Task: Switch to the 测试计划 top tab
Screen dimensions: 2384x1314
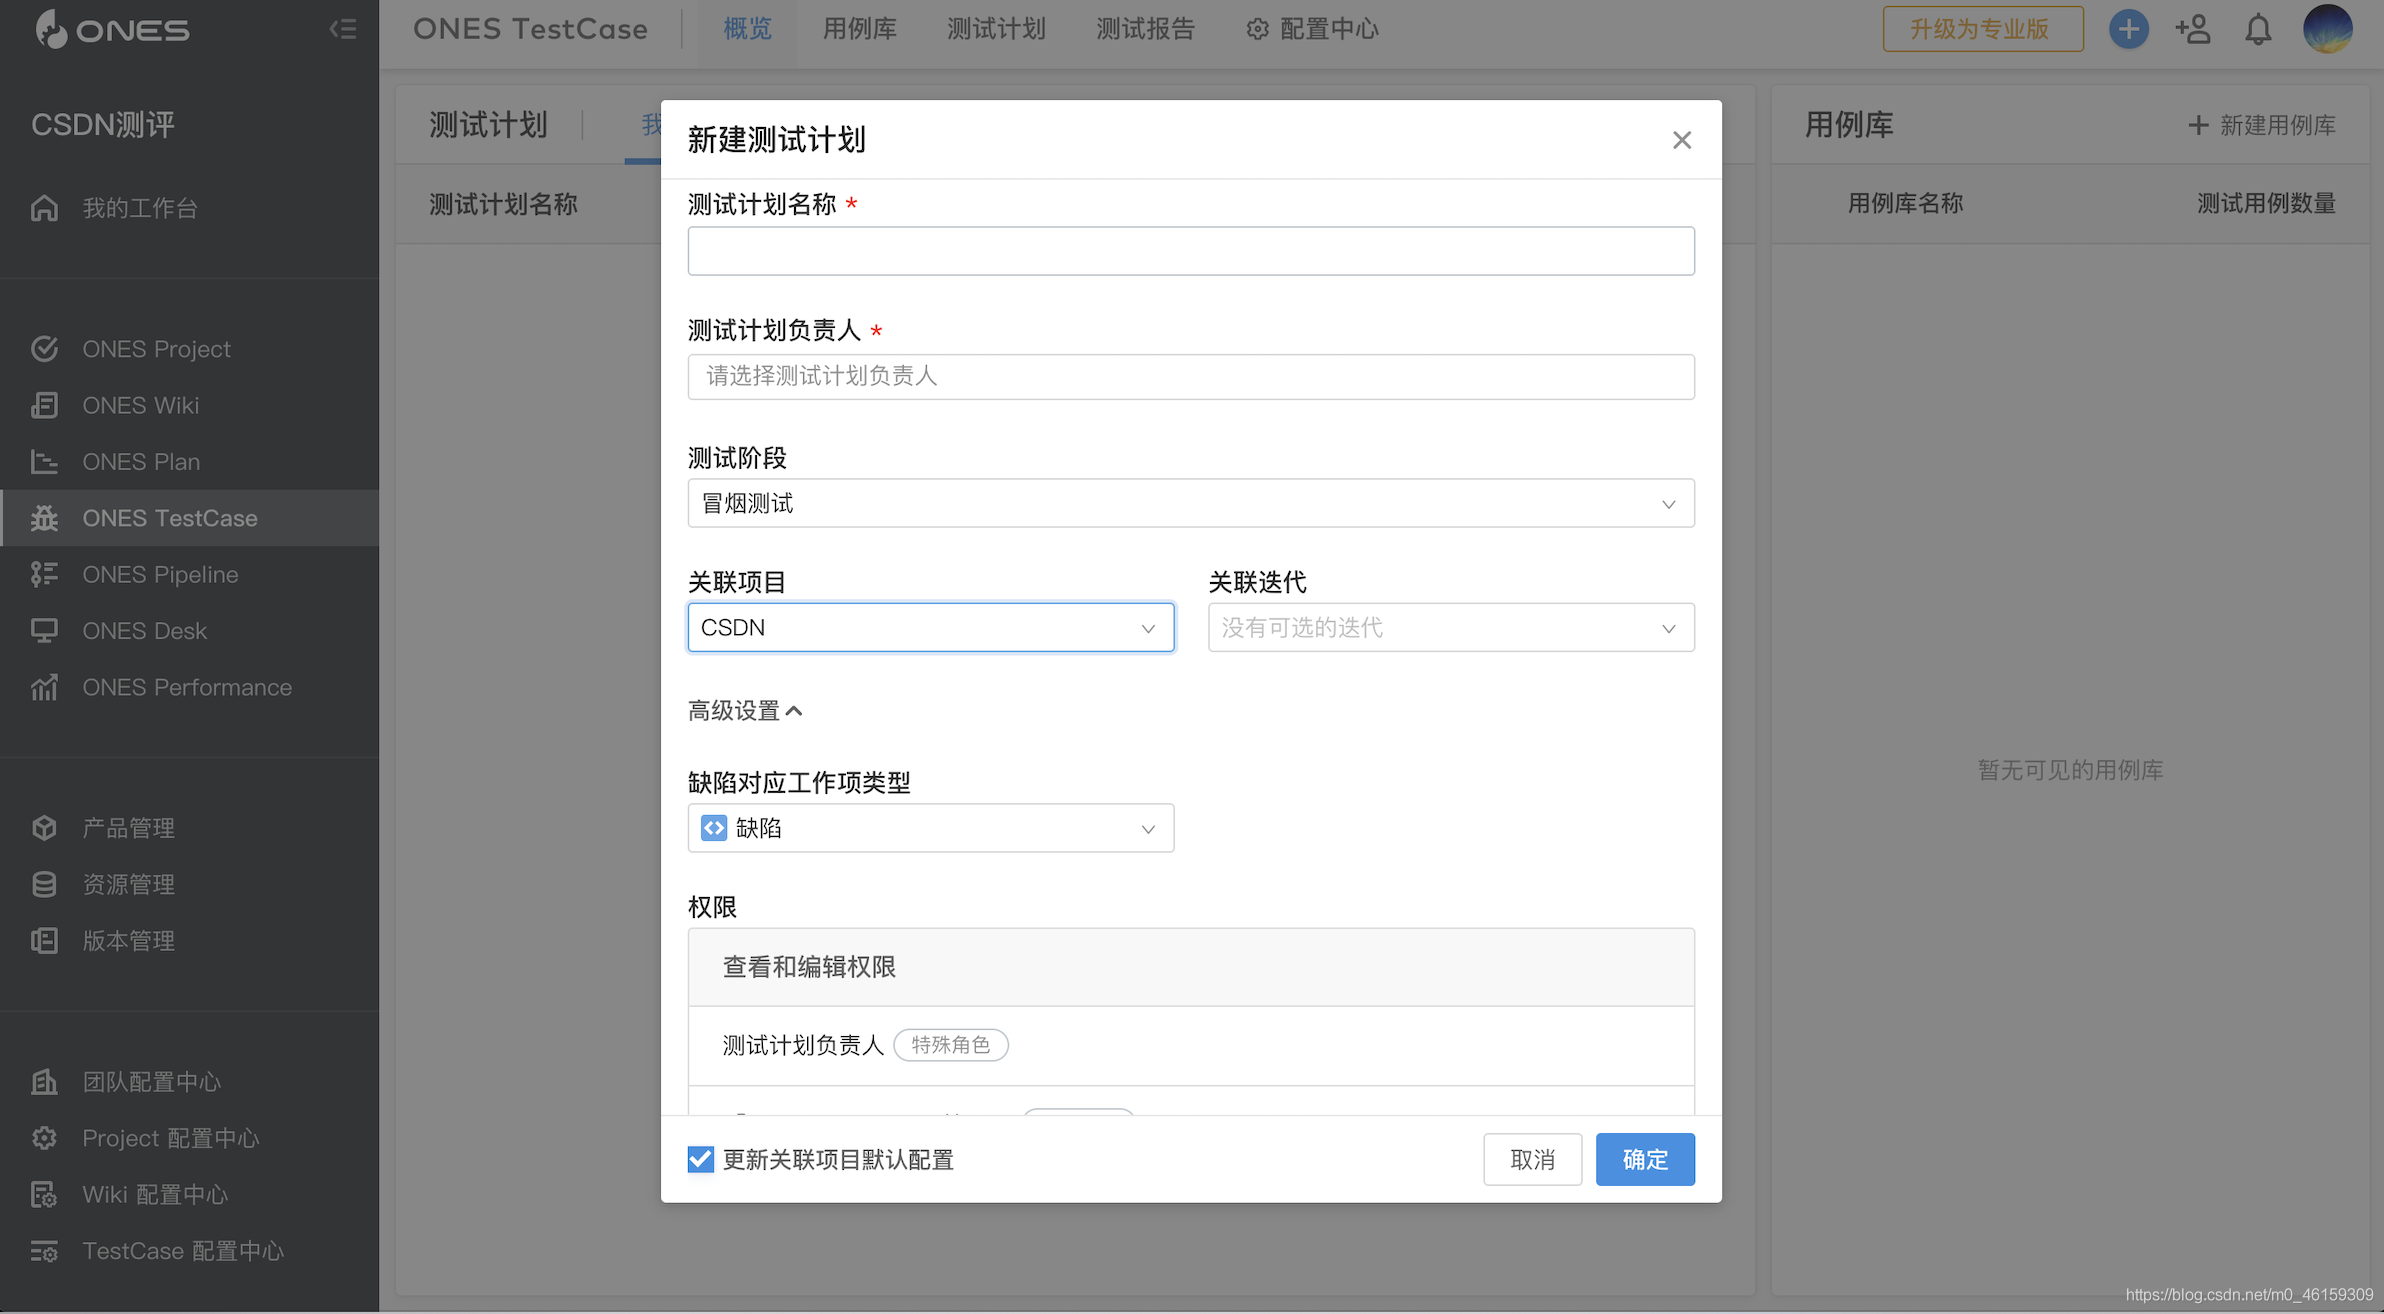Action: 996,29
